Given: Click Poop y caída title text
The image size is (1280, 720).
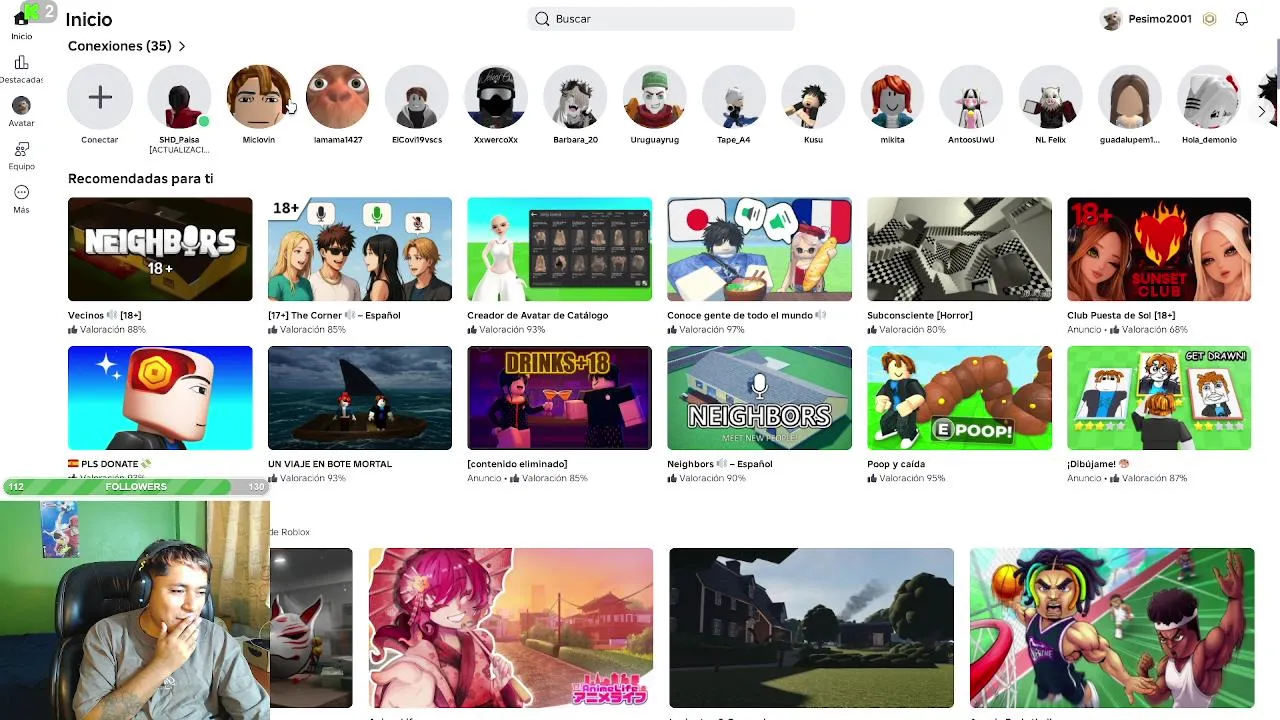Looking at the screenshot, I should [x=896, y=464].
